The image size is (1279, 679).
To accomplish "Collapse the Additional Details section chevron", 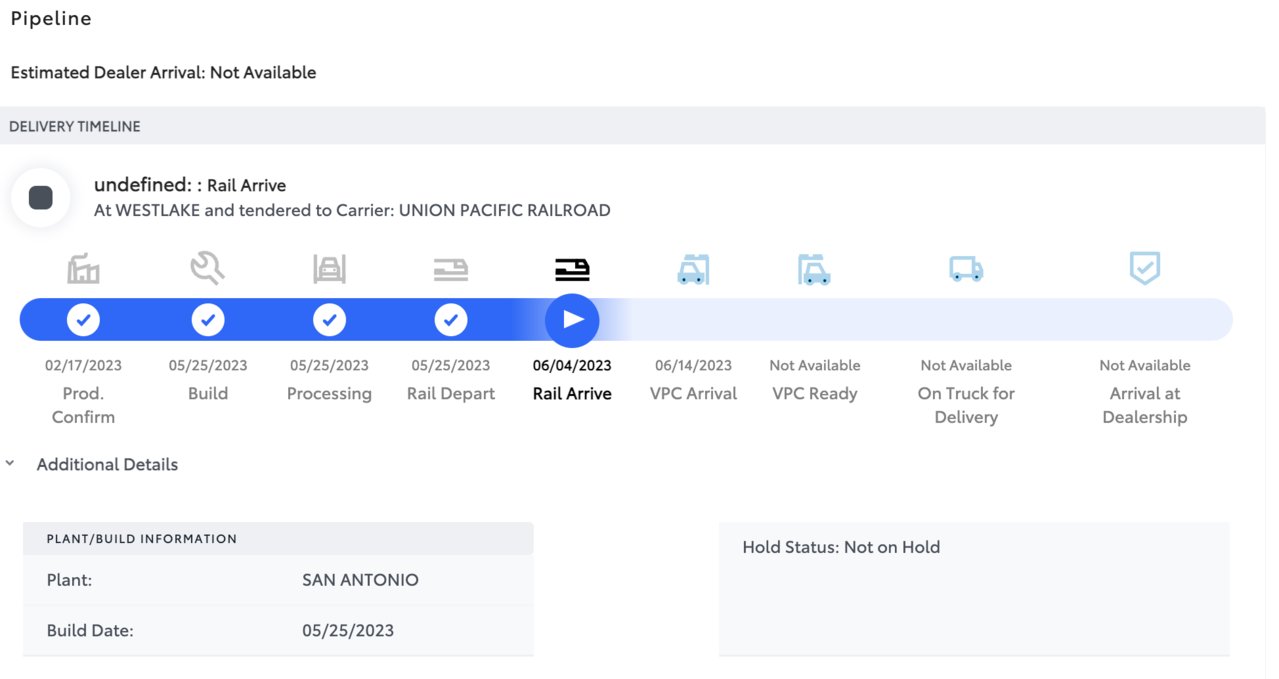I will click(x=10, y=464).
